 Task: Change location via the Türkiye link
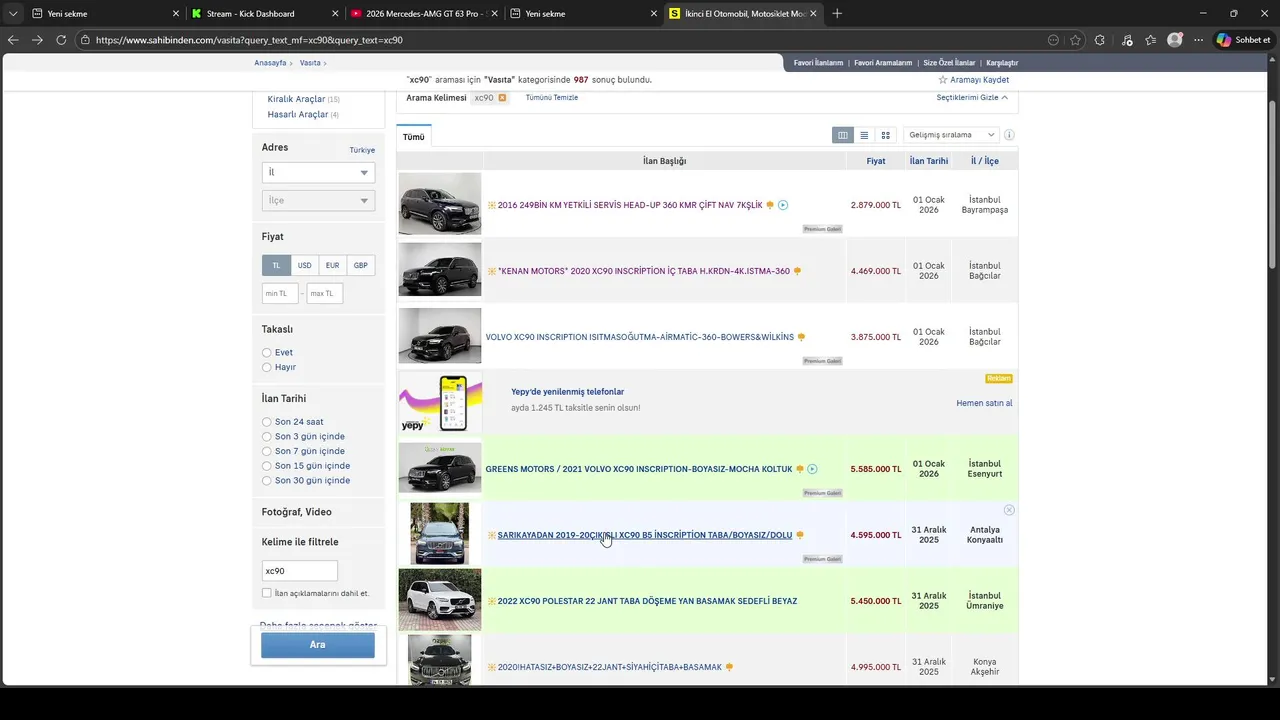point(362,150)
